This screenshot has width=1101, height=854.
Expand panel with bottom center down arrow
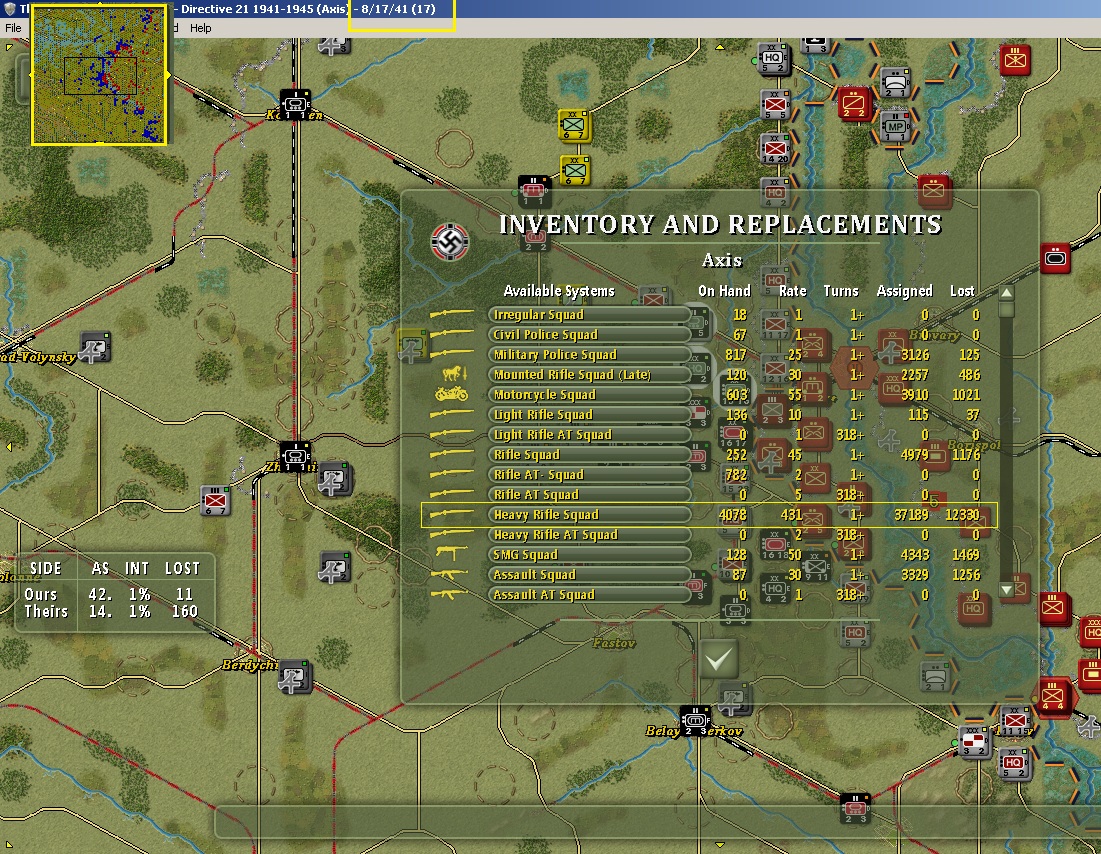tap(719, 845)
